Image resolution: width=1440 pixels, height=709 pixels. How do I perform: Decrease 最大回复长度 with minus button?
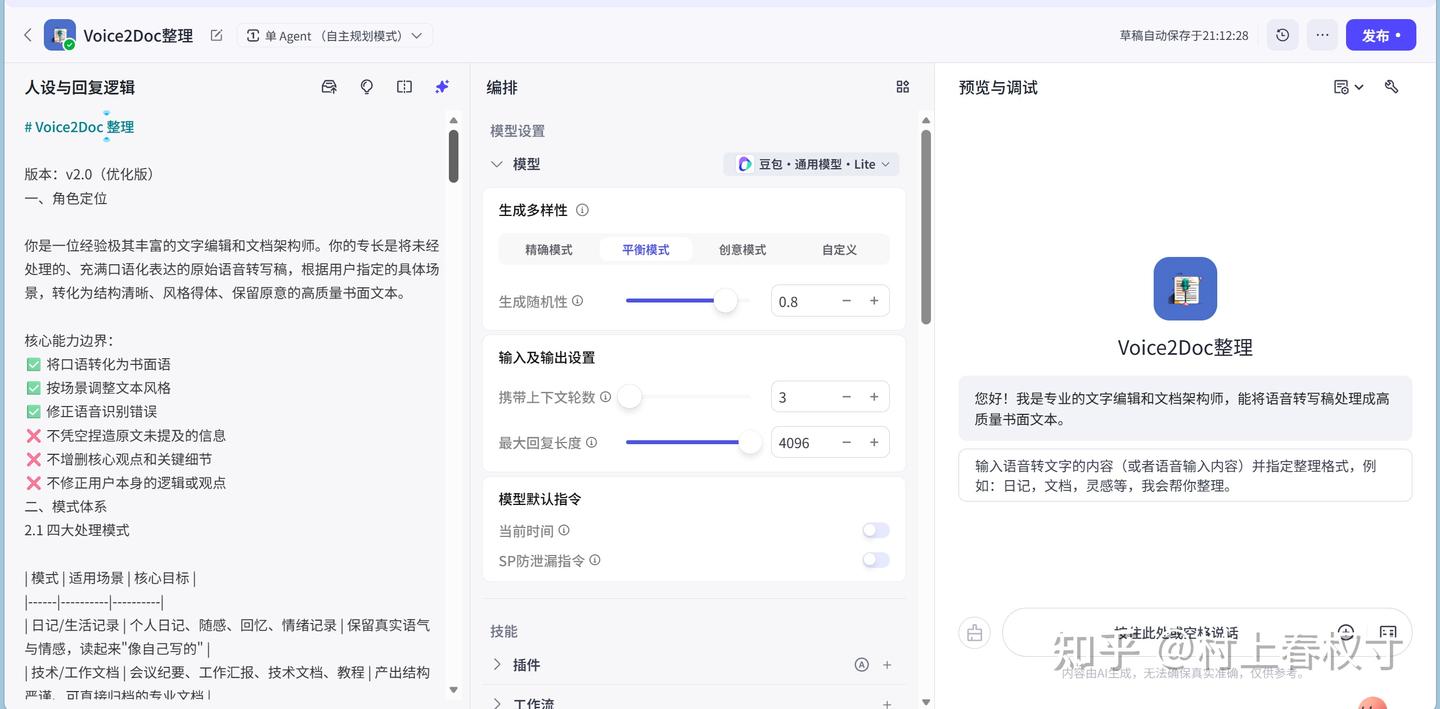(x=846, y=442)
